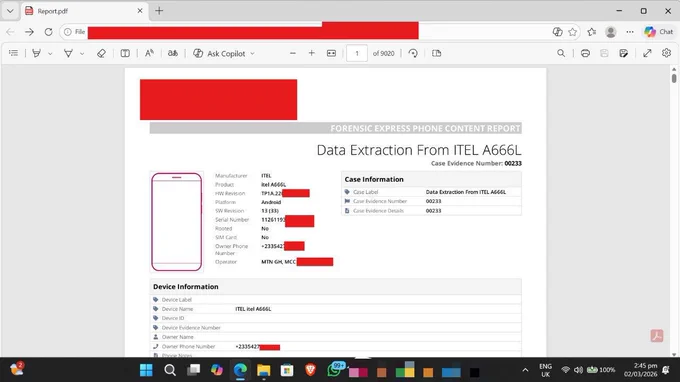Select the Report.pdf tab

pyautogui.click(x=84, y=11)
